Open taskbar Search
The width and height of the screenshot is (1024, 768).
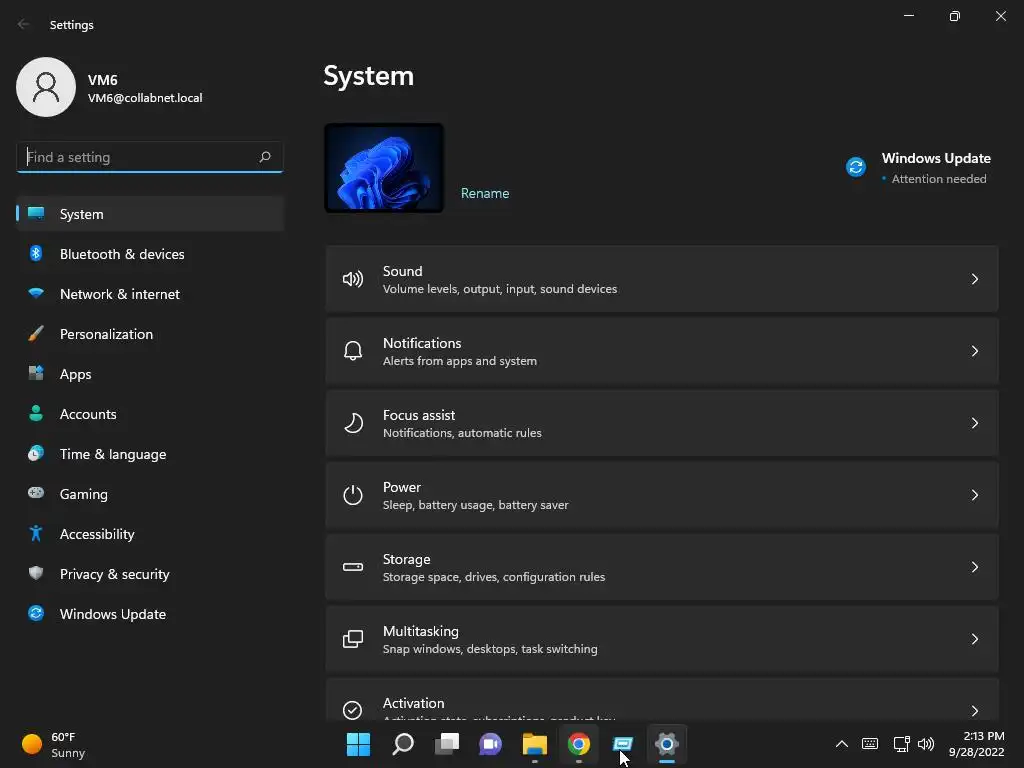[x=403, y=744]
